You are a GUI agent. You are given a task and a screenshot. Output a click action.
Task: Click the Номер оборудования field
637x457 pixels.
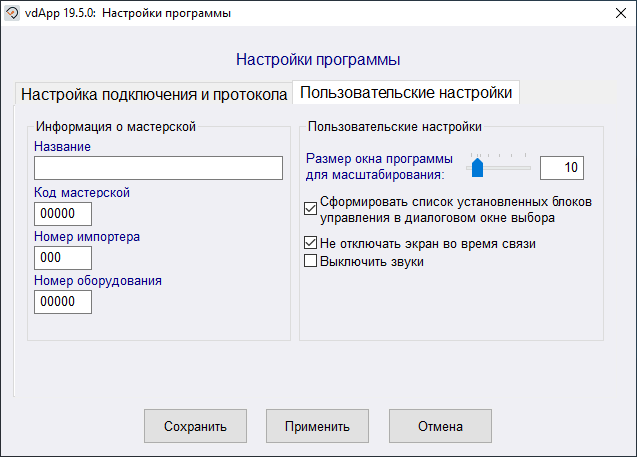(63, 301)
